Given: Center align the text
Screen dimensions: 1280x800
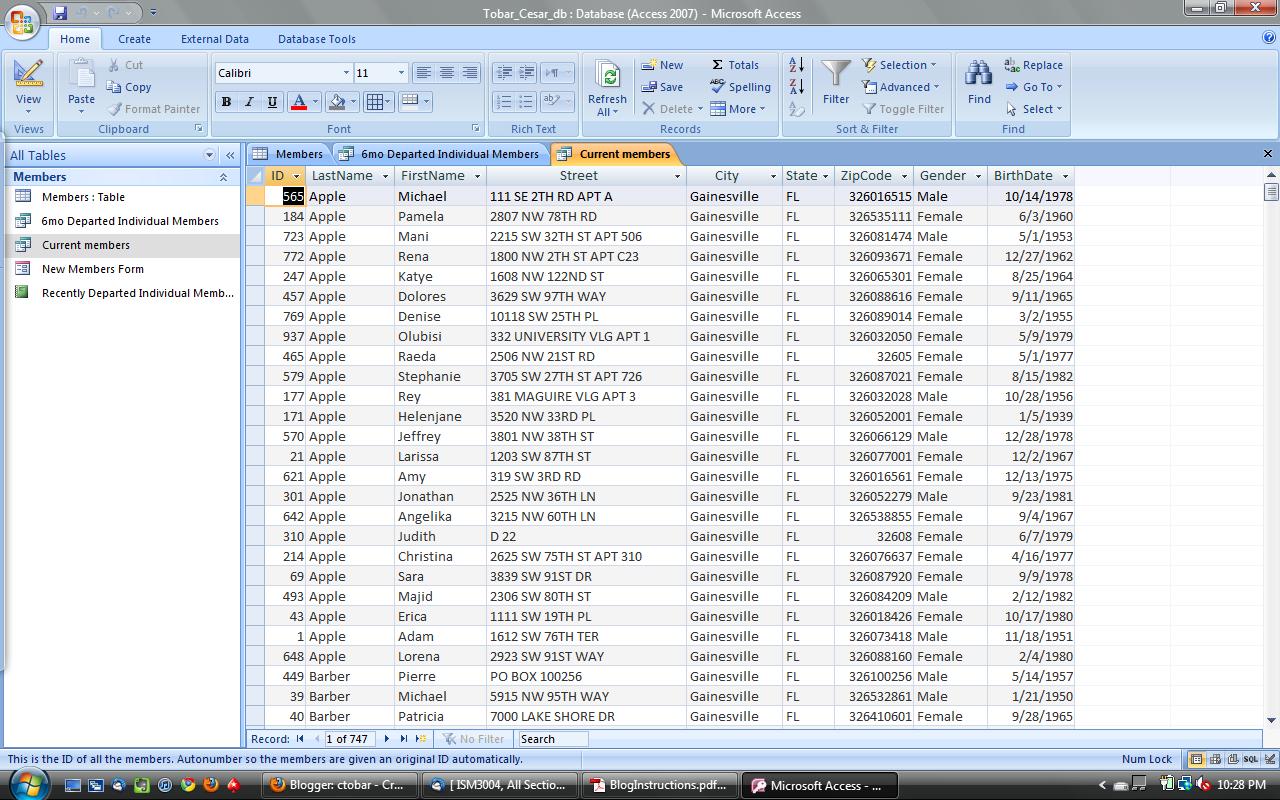Looking at the screenshot, I should point(446,73).
